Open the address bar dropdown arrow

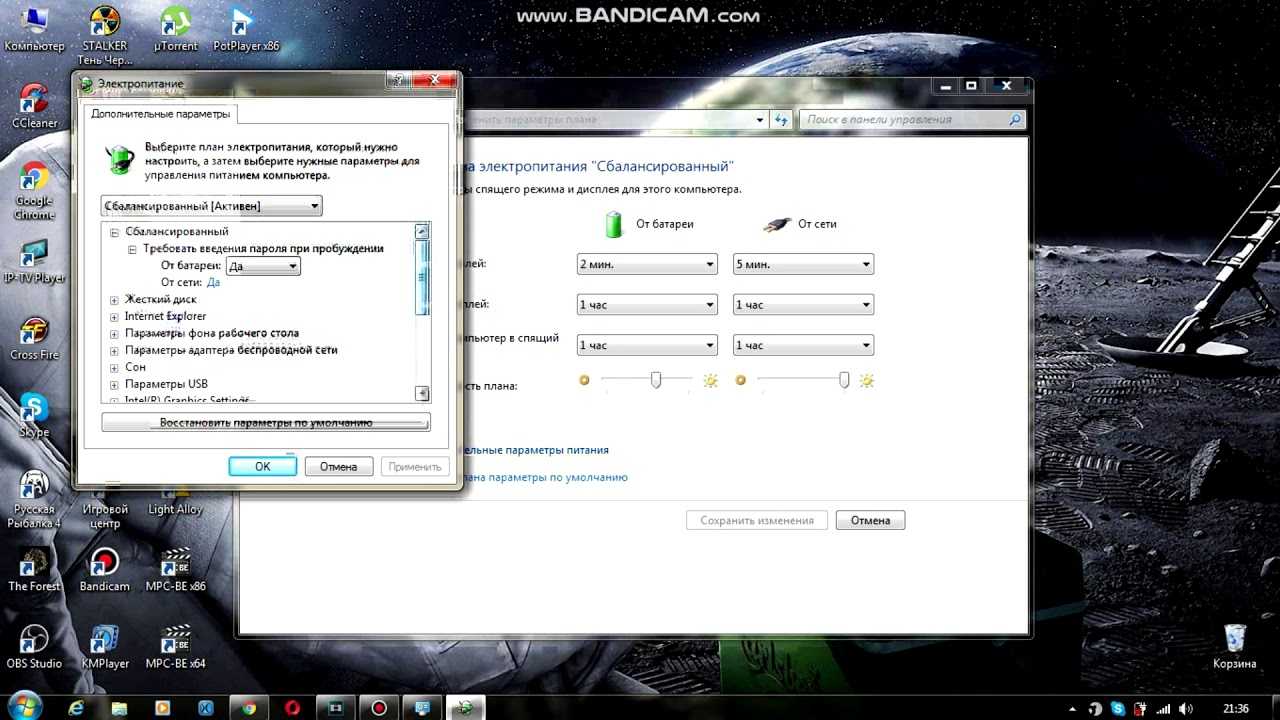(x=761, y=119)
